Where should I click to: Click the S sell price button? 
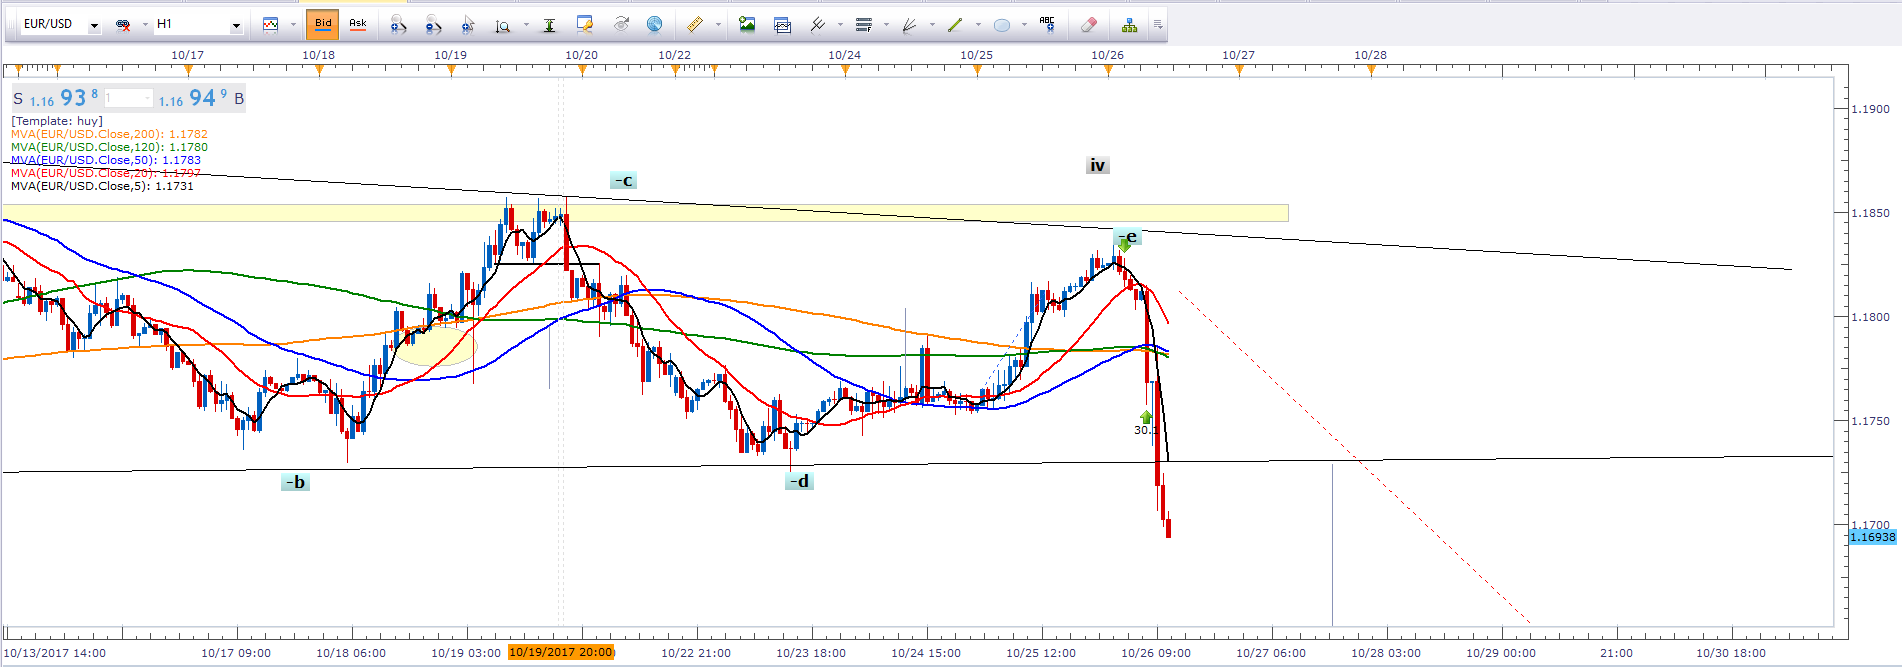(18, 98)
